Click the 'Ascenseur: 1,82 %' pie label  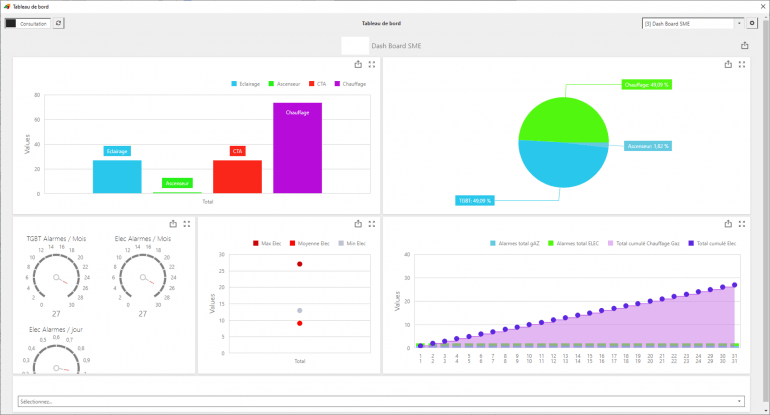(648, 146)
